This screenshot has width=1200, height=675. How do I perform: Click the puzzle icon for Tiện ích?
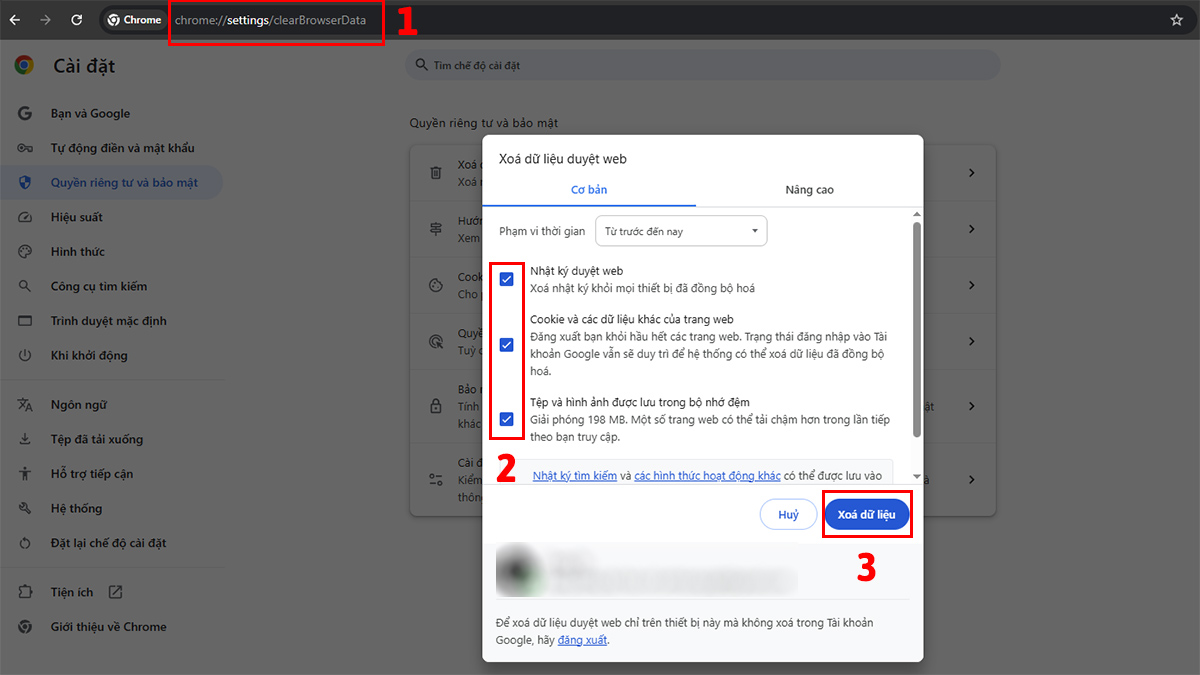click(26, 592)
